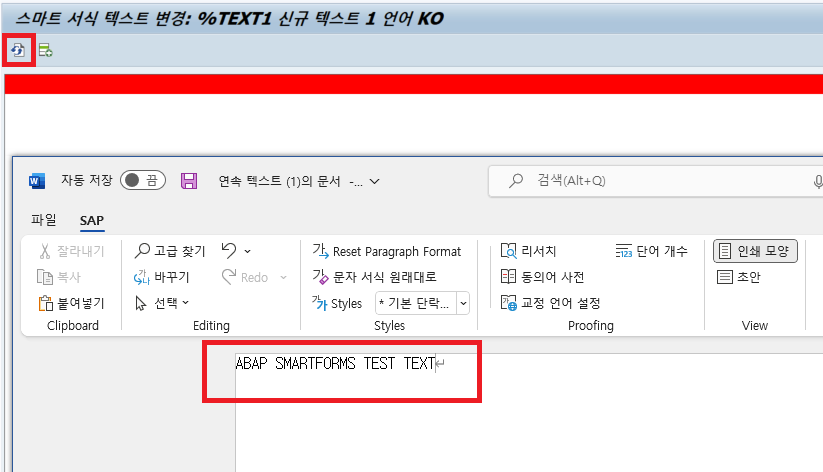Screen dimensions: 823x472
Task: Click the Word application logo icon
Action: (x=37, y=181)
